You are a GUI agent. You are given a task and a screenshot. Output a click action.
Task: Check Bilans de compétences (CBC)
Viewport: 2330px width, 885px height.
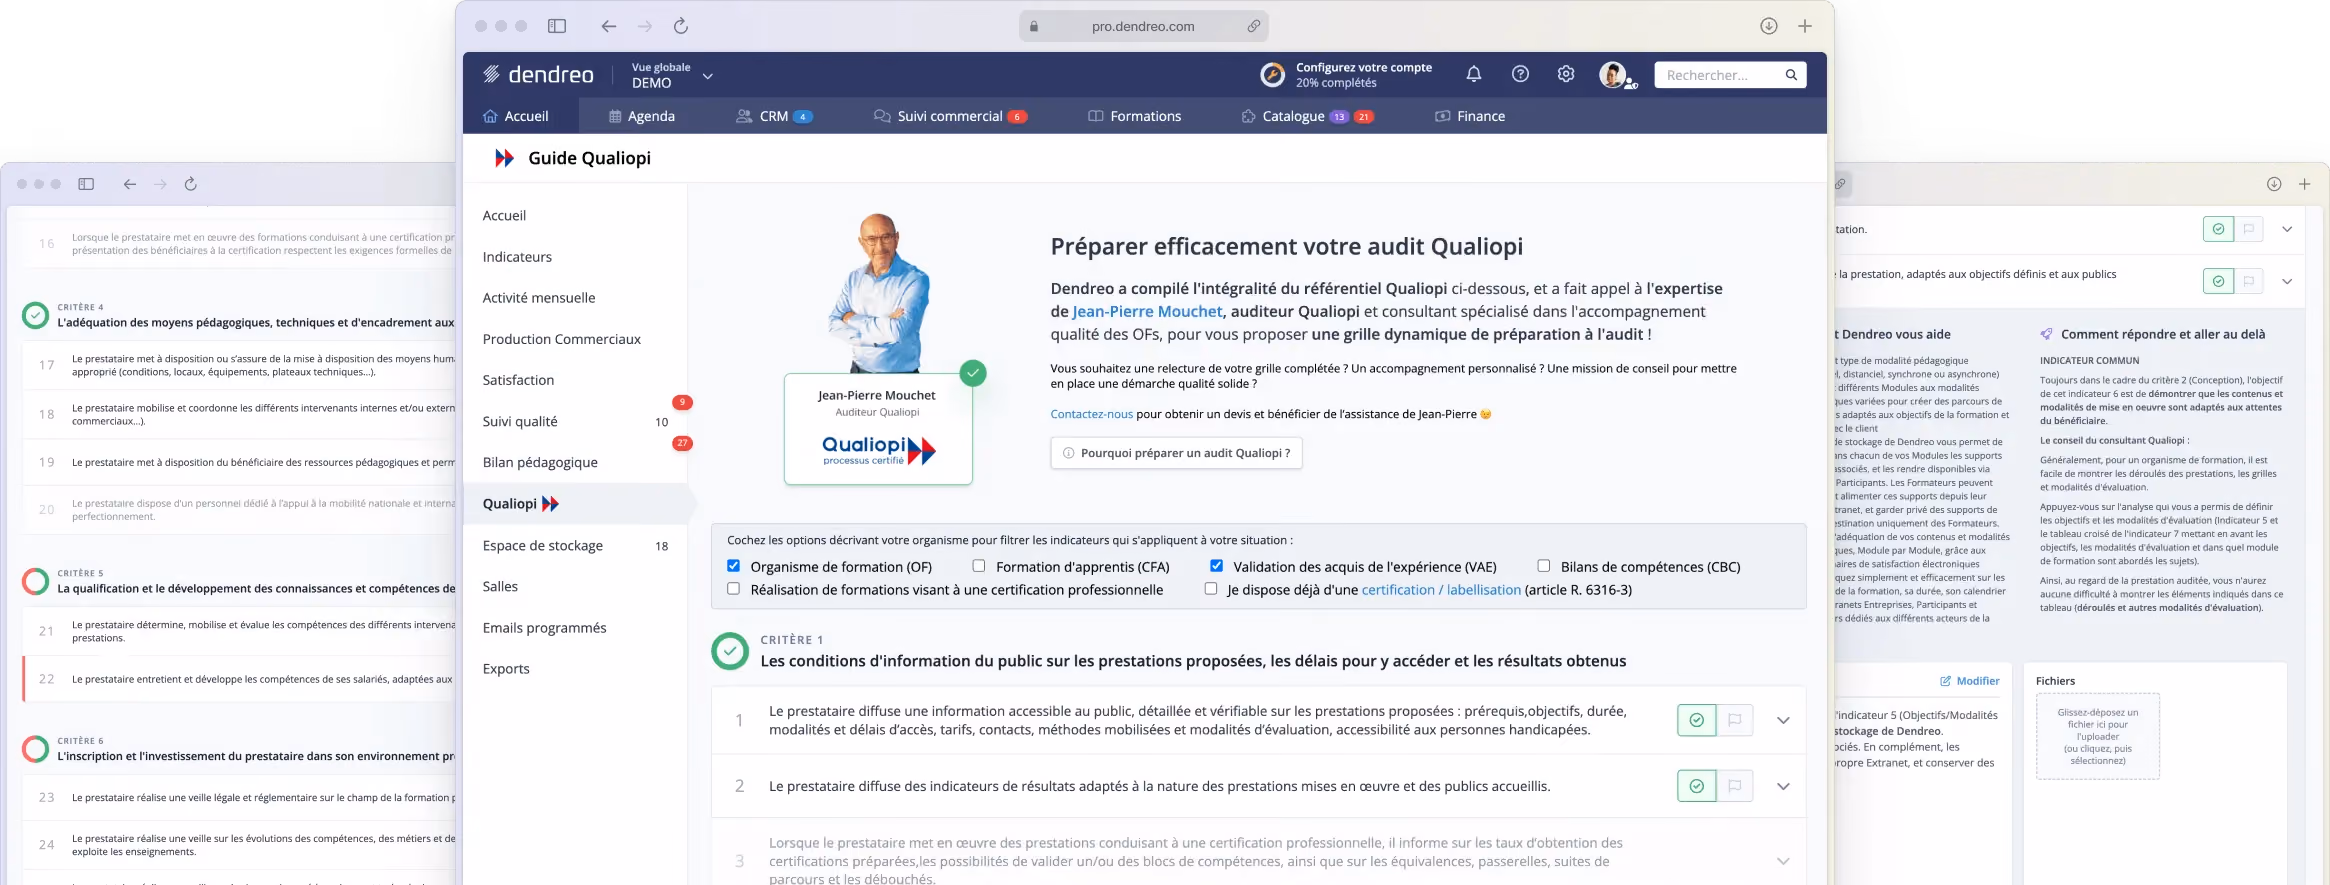(1544, 566)
